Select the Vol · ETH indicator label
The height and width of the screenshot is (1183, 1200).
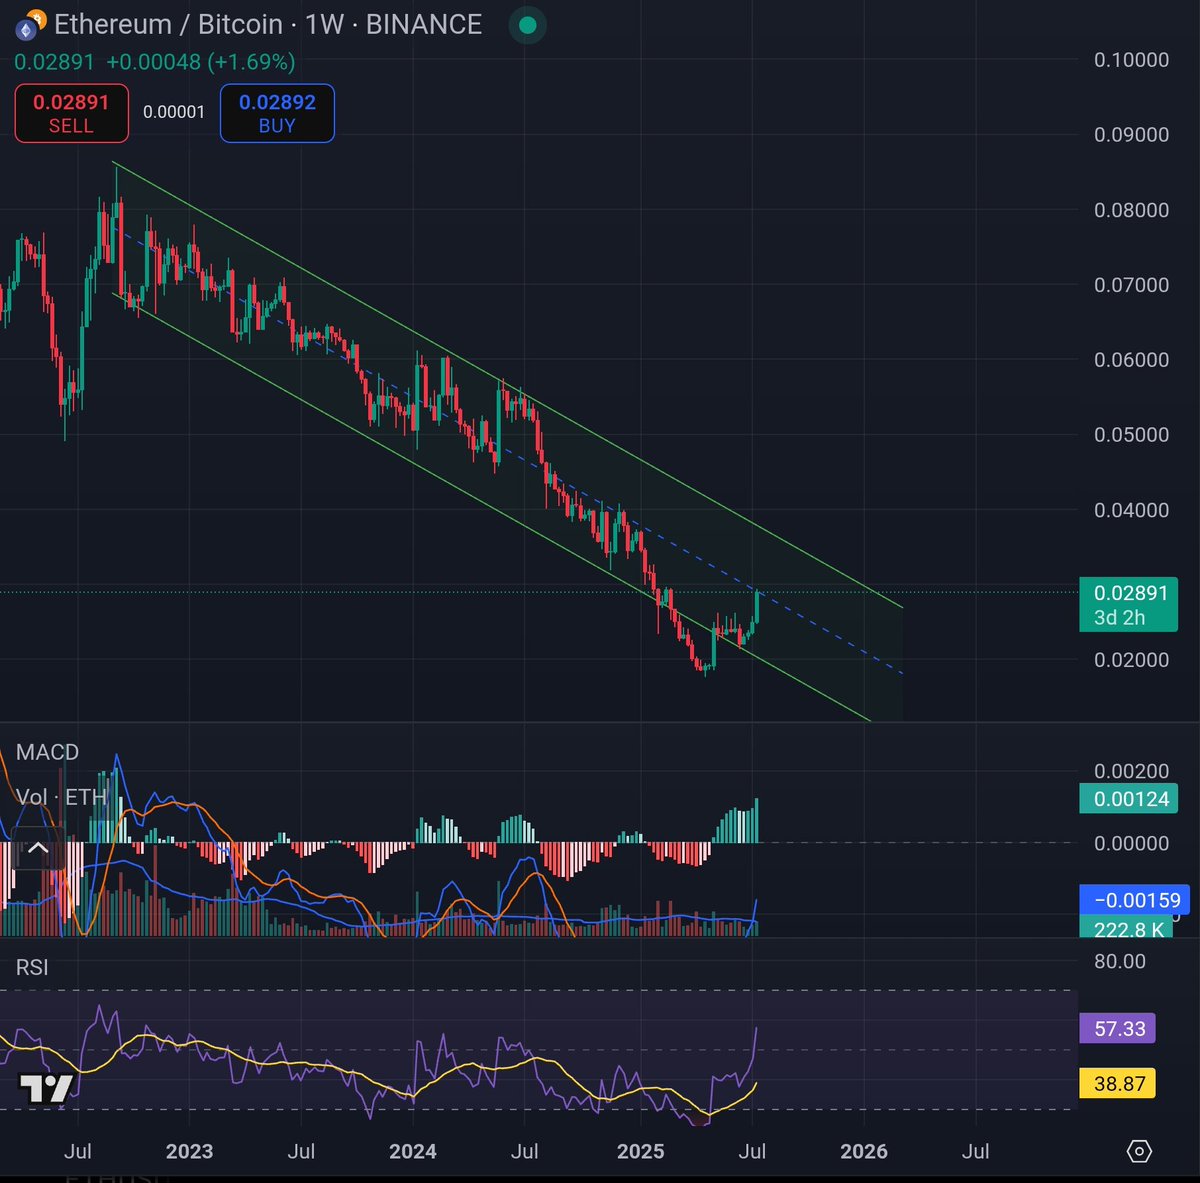click(61, 797)
